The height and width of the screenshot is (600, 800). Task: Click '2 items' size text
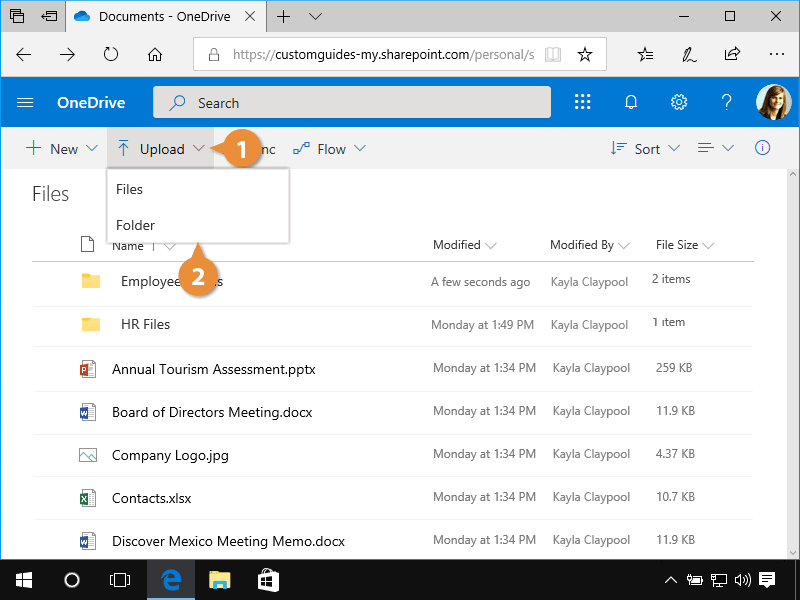[670, 279]
